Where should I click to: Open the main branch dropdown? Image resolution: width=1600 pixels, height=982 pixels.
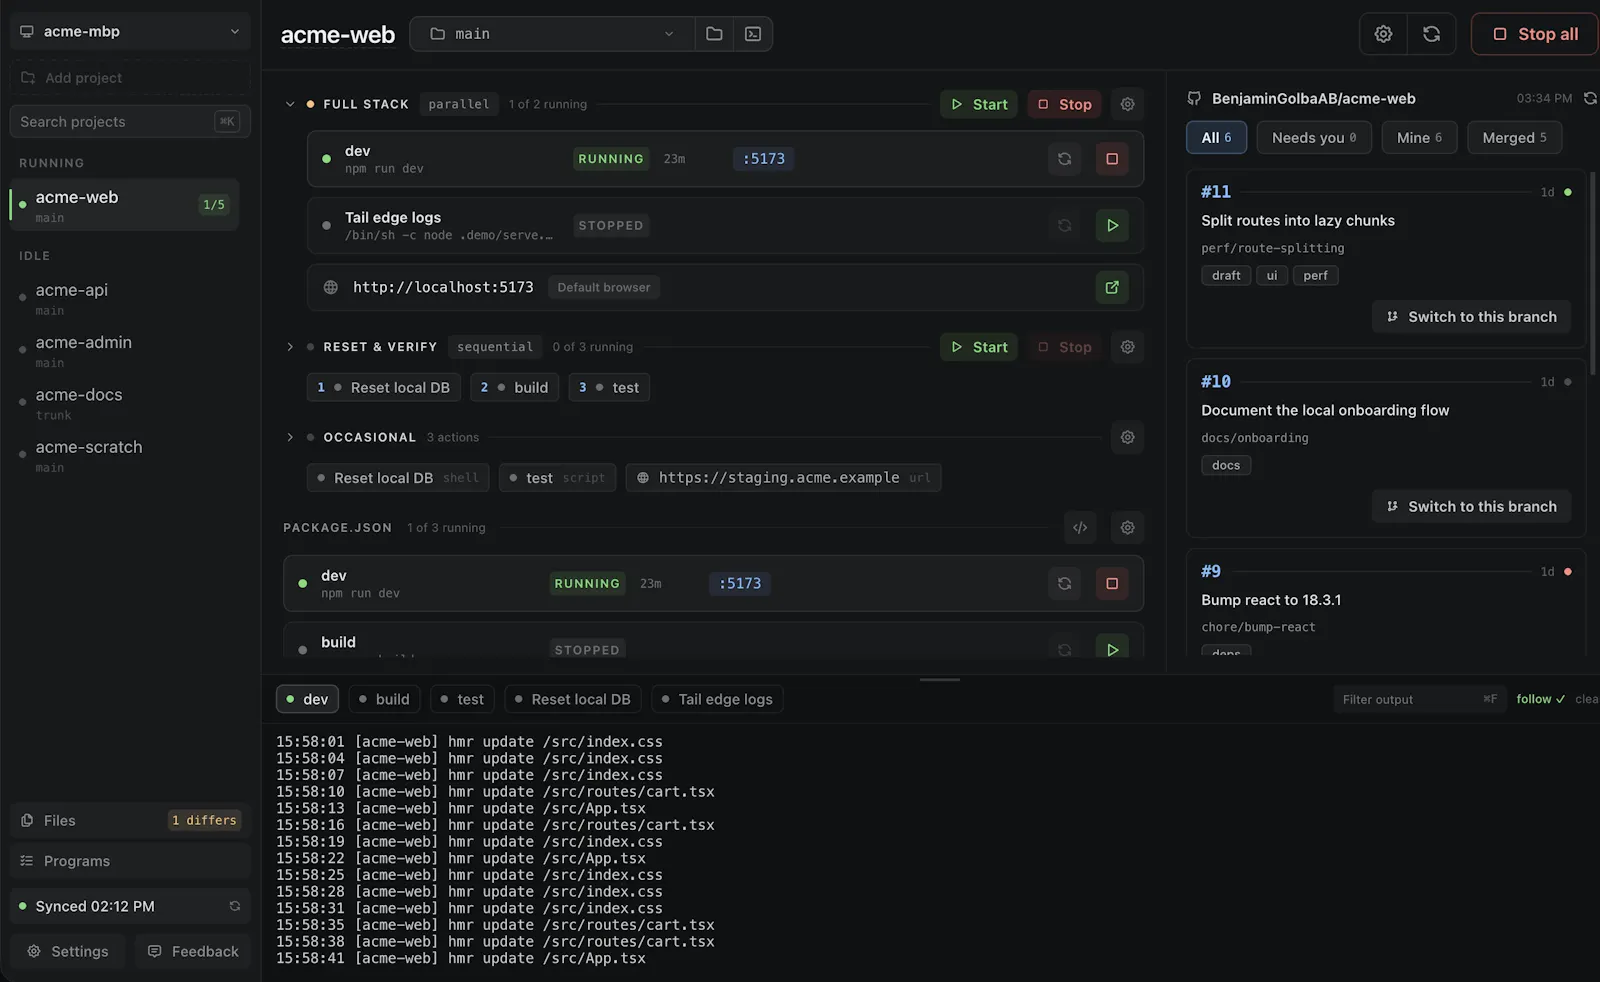click(x=552, y=34)
